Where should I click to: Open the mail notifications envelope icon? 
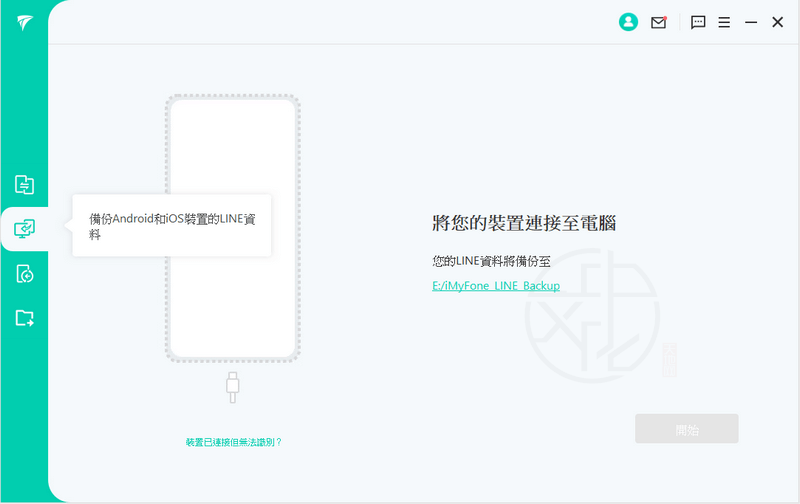[659, 22]
